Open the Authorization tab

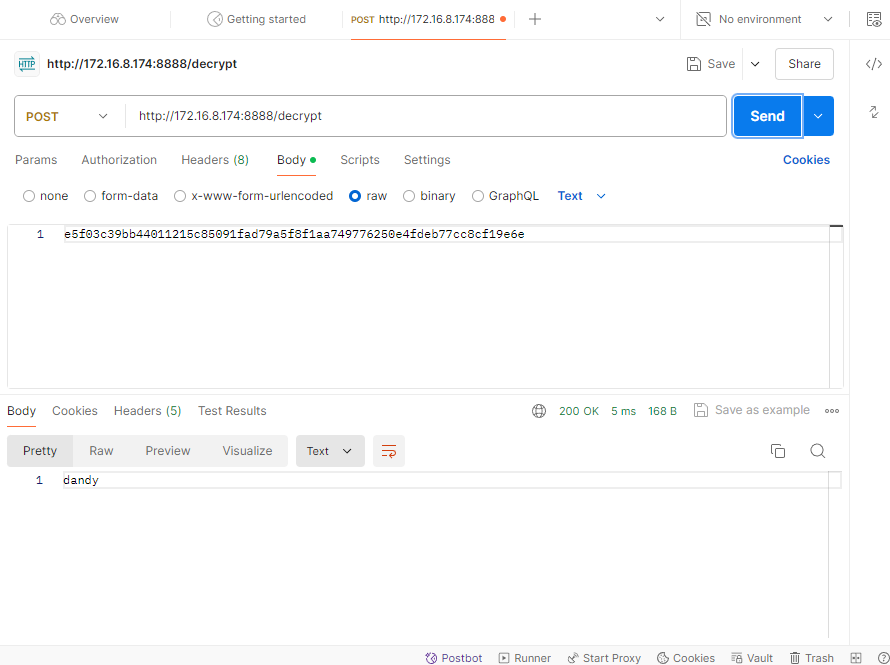119,160
